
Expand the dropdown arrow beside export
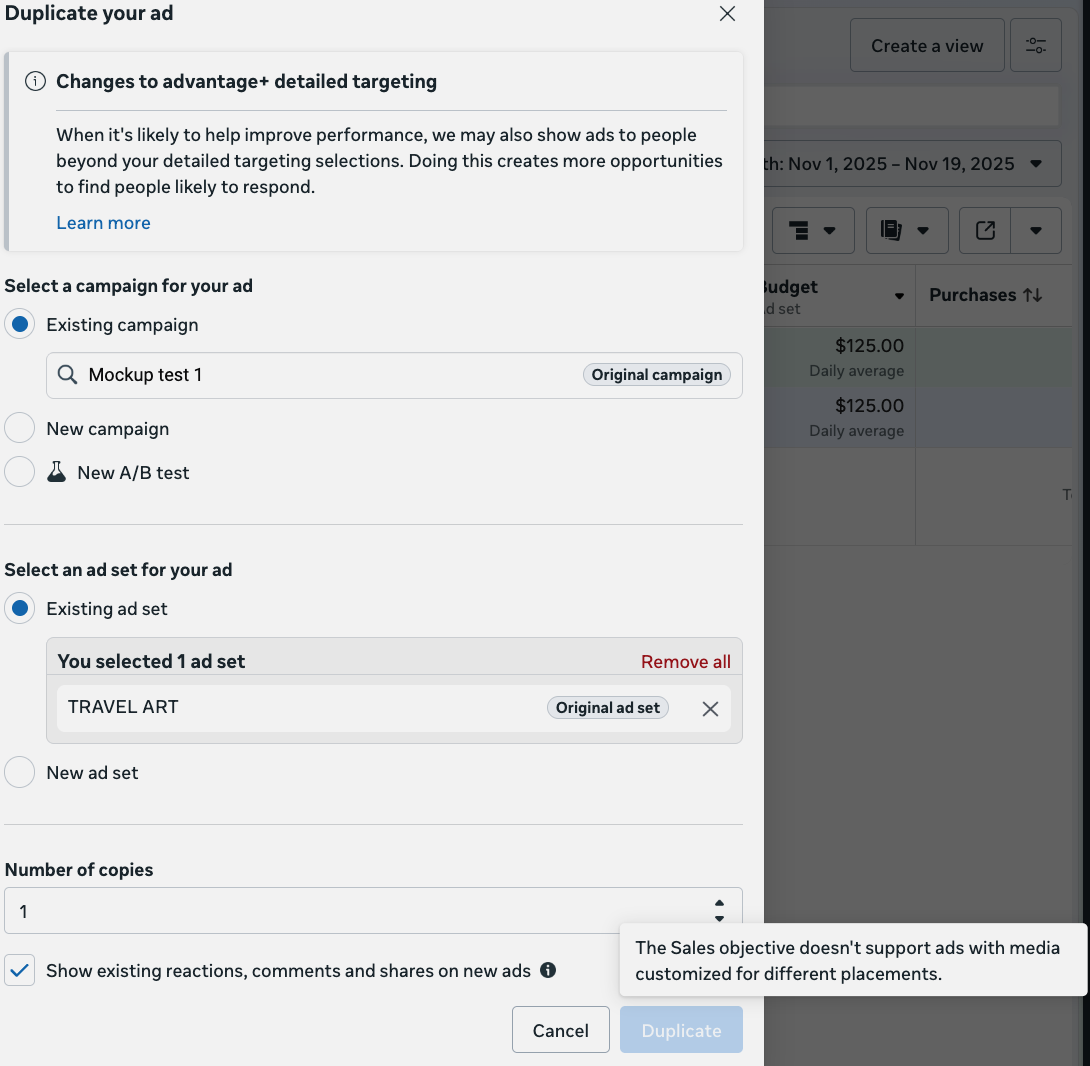pyautogui.click(x=1036, y=230)
